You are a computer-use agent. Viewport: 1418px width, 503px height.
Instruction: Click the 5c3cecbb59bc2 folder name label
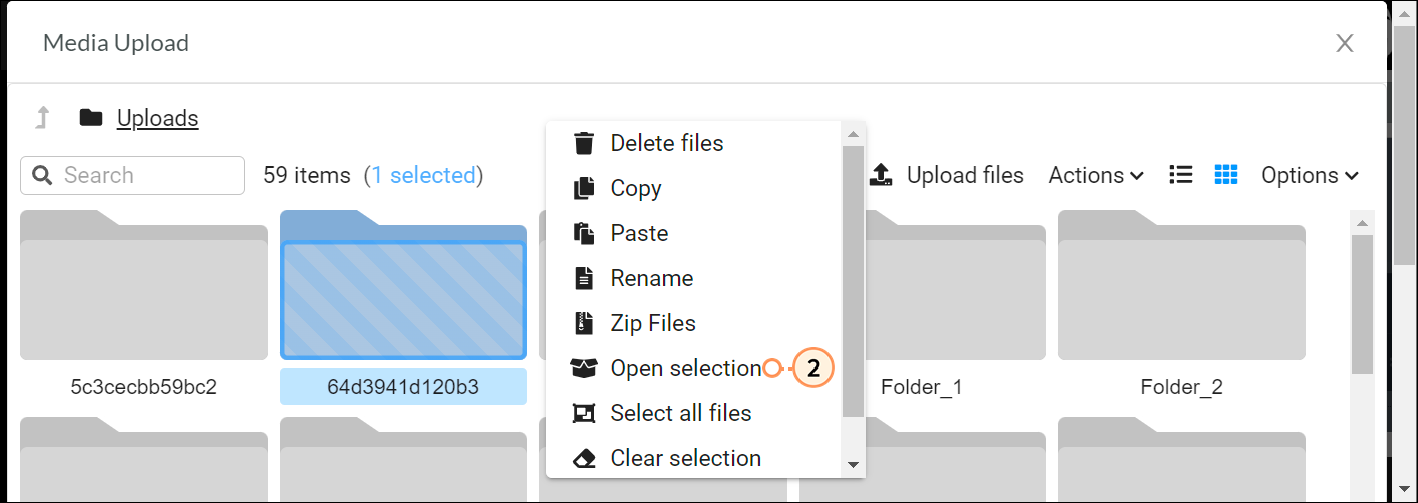144,387
